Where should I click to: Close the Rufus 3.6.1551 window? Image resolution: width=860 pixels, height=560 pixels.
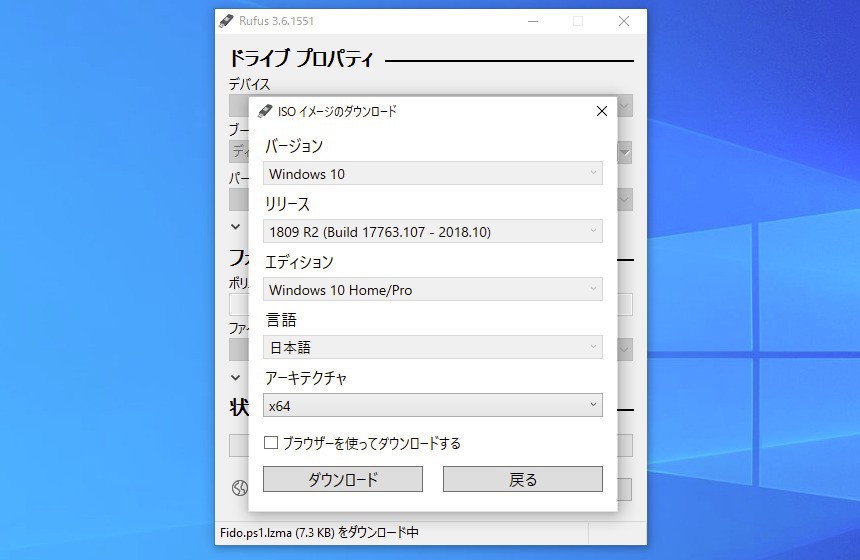click(624, 21)
